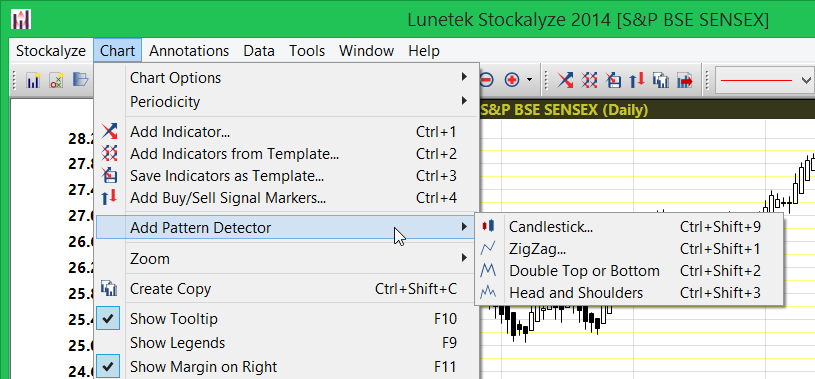Screen dimensions: 815x379
Task: Open the Annotations menu
Action: (189, 51)
